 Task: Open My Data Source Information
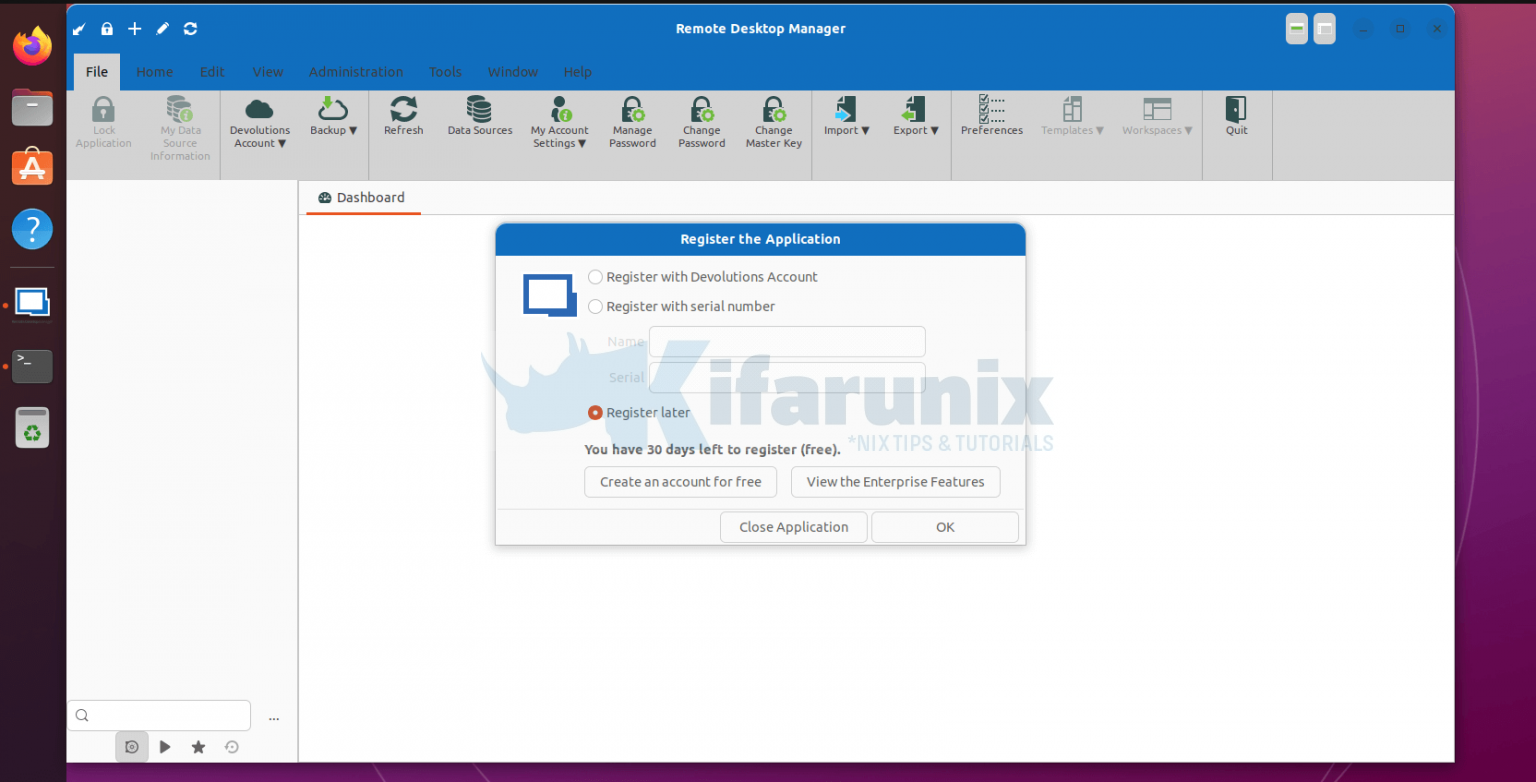(x=180, y=128)
